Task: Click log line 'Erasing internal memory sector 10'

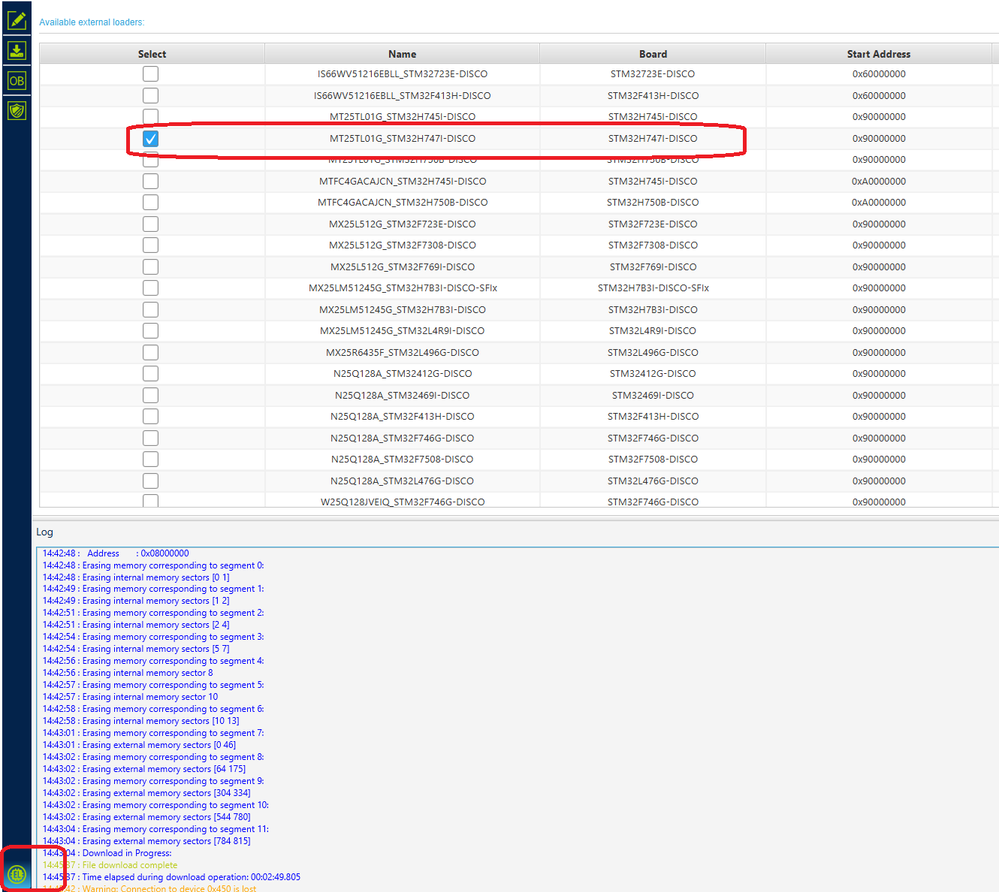Action: pos(130,697)
